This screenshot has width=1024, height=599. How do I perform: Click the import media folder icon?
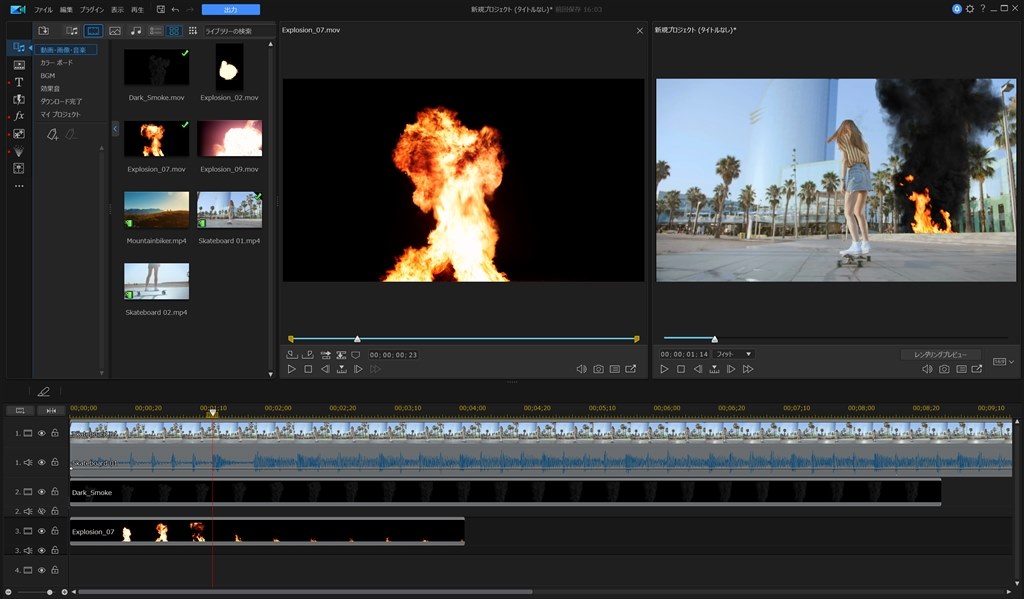click(x=44, y=31)
